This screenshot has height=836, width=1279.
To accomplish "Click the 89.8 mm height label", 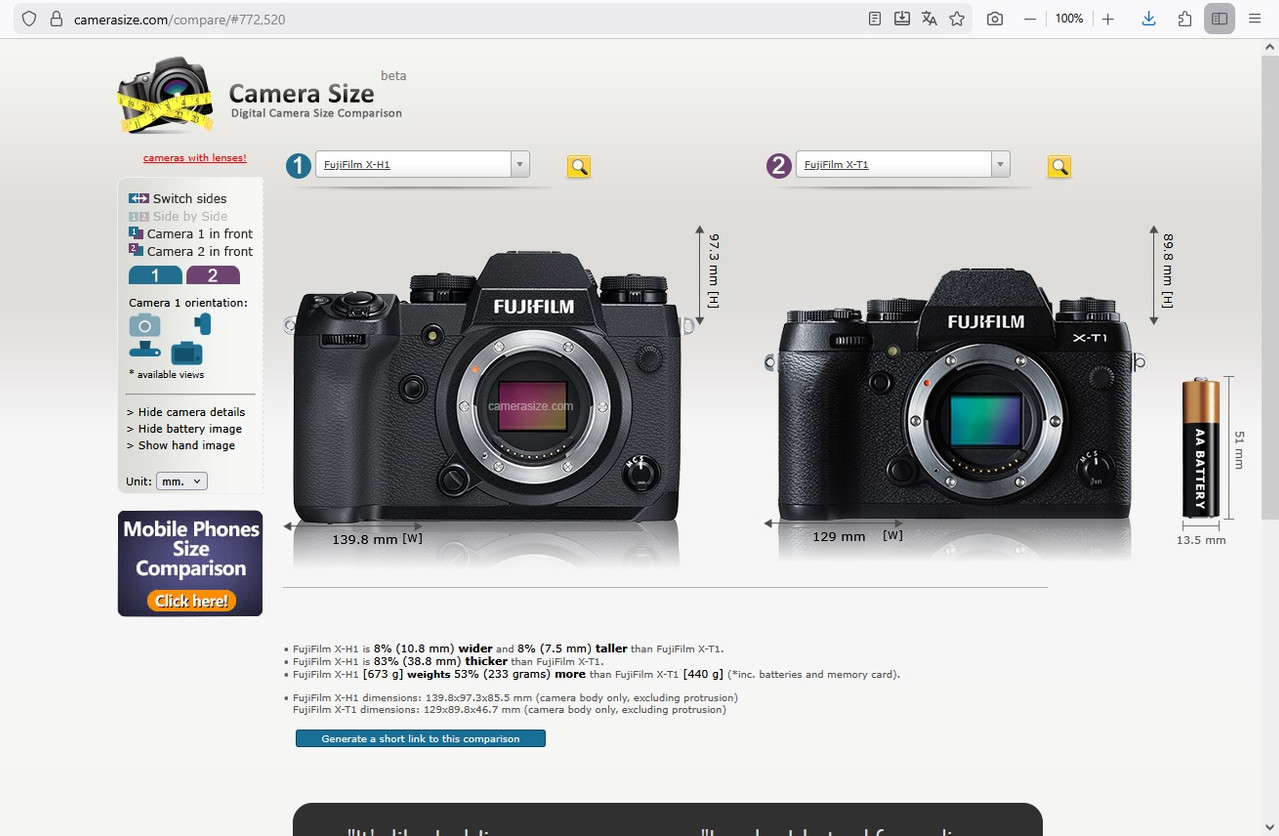I will pos(1168,270).
